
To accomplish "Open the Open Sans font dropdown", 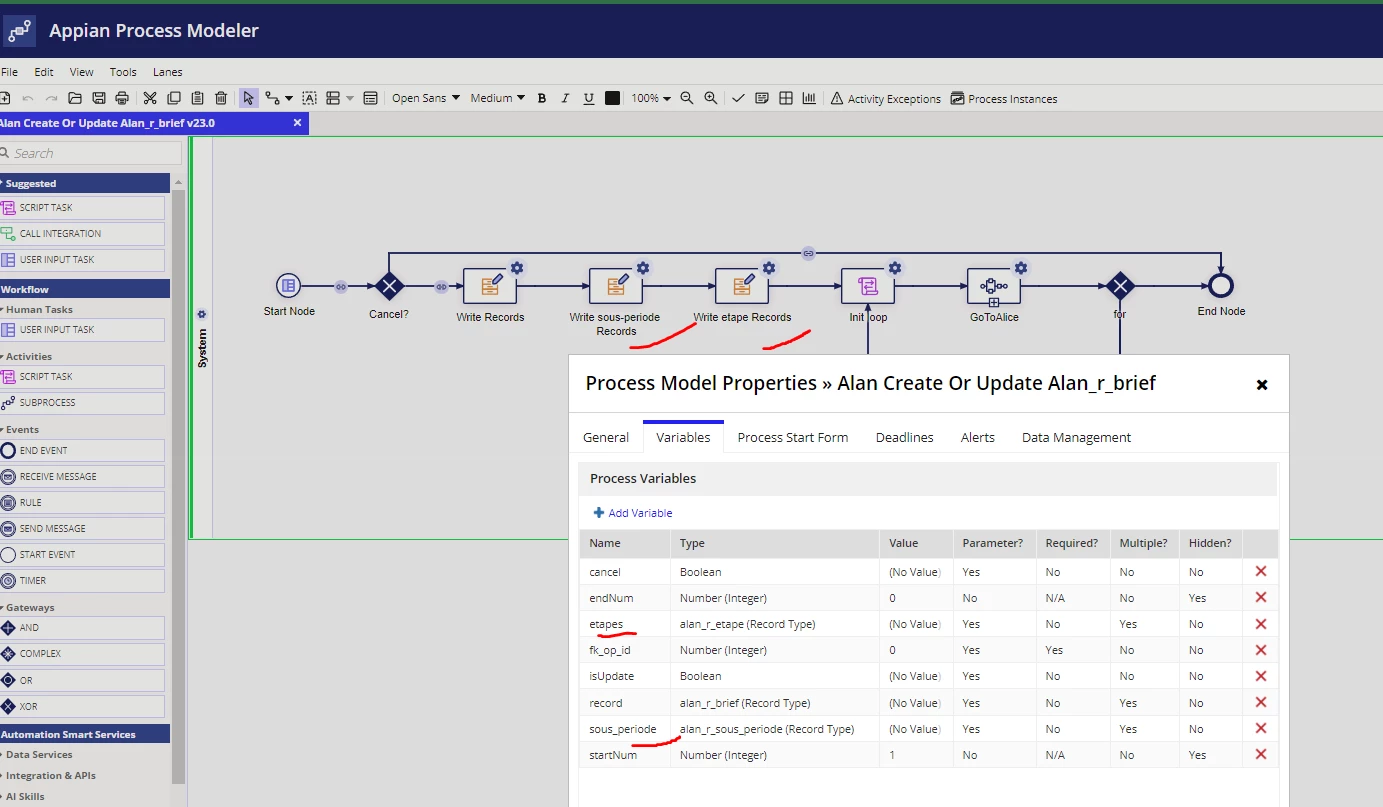I will point(426,98).
